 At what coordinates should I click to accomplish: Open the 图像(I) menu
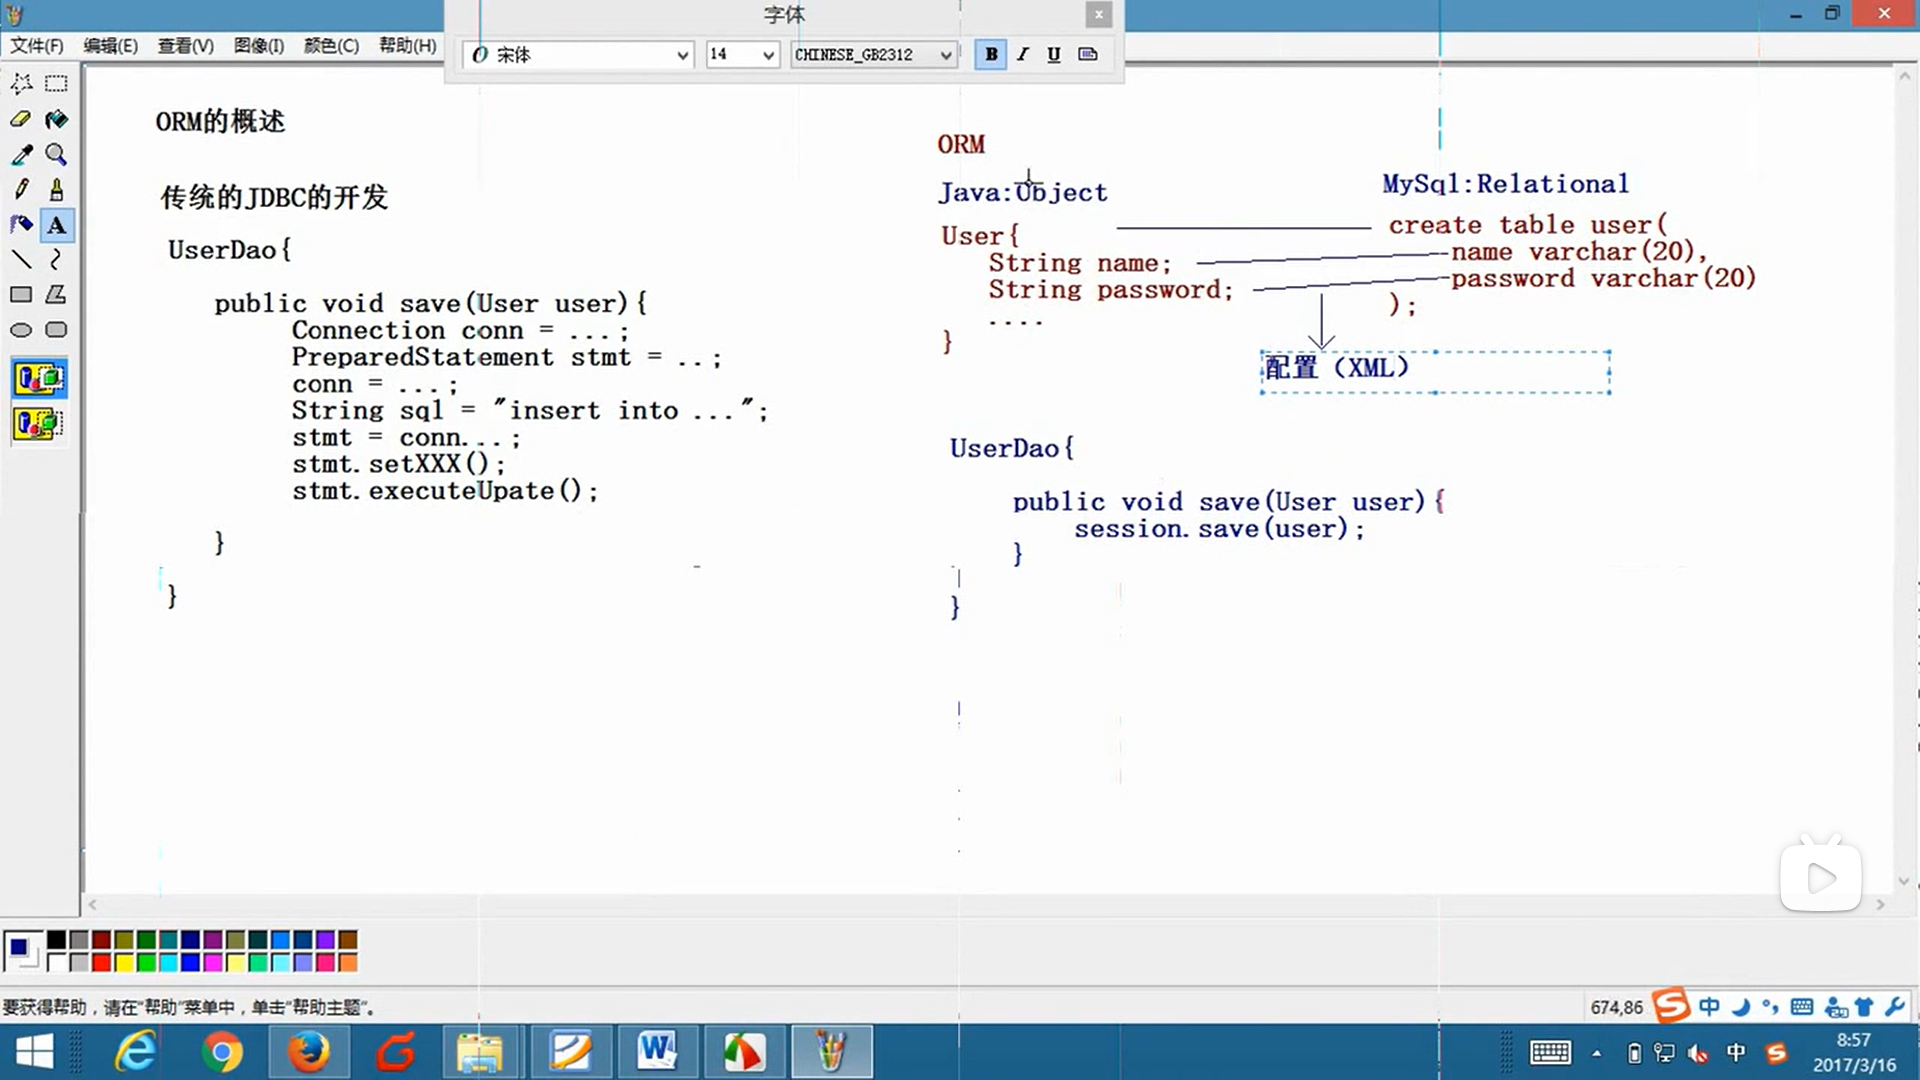click(258, 46)
